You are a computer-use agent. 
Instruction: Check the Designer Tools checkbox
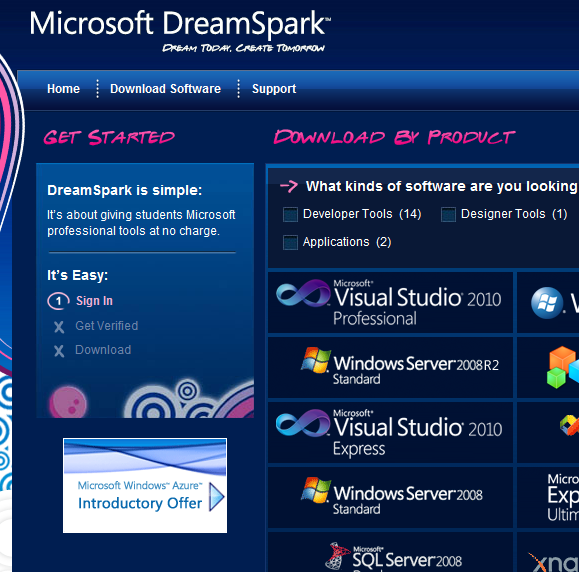pos(448,214)
